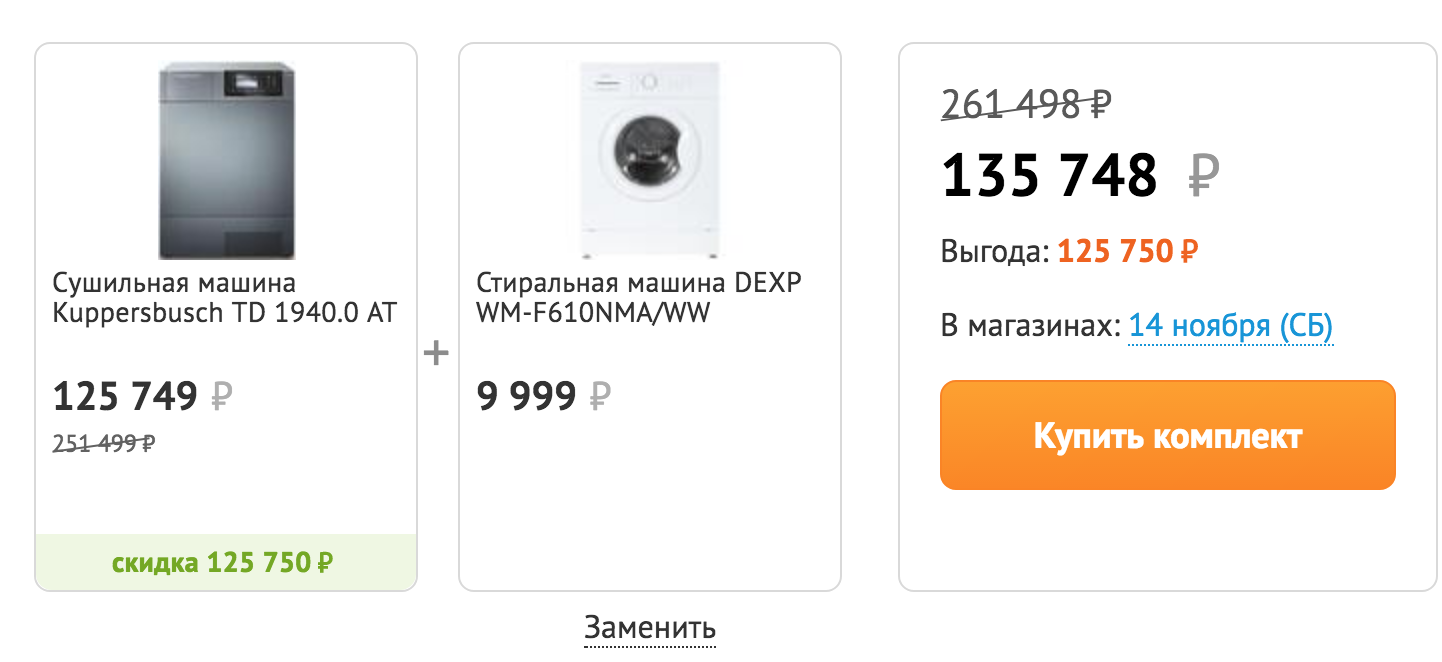The image size is (1442, 662).
Task: Click the crossed-out bundle price 261 498 ₽
Action: pyautogui.click(x=1027, y=103)
